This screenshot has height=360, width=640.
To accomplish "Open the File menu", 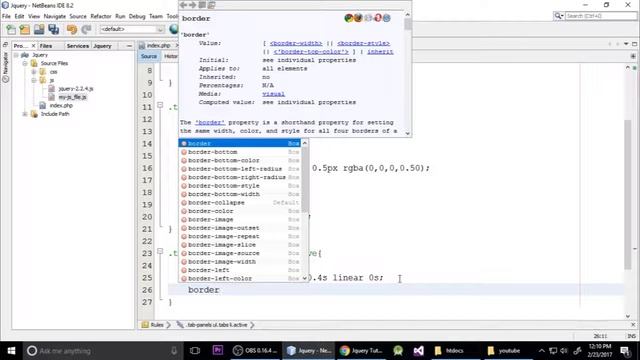I will [6, 16].
